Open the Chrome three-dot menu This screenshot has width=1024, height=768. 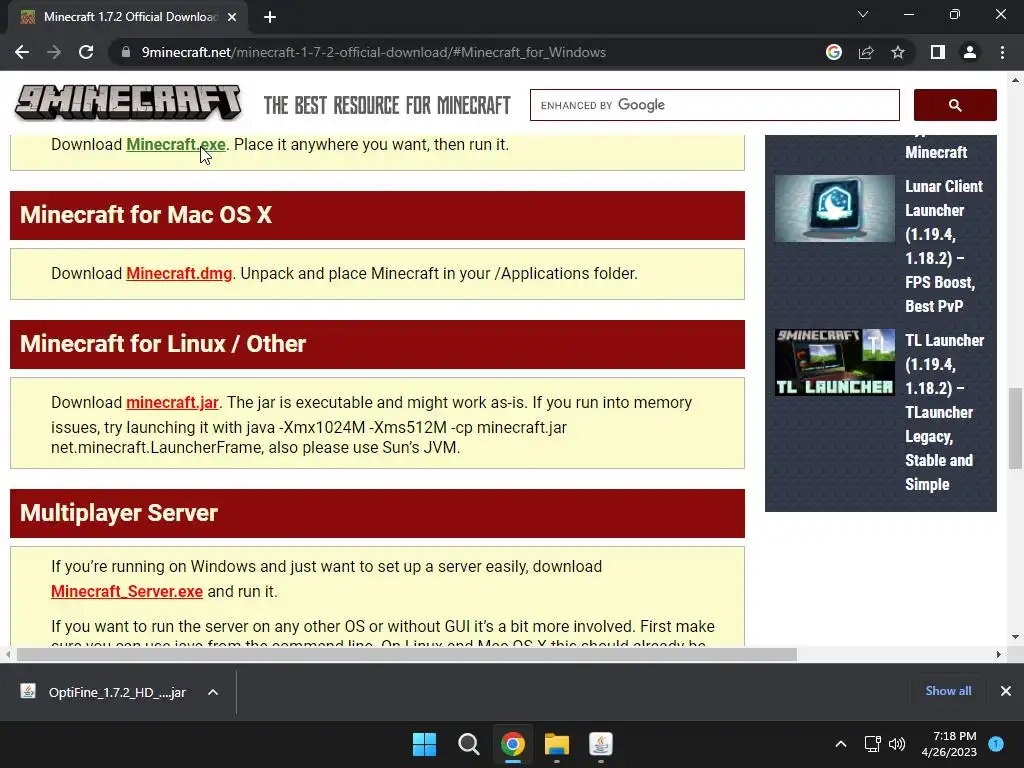[x=1002, y=52]
